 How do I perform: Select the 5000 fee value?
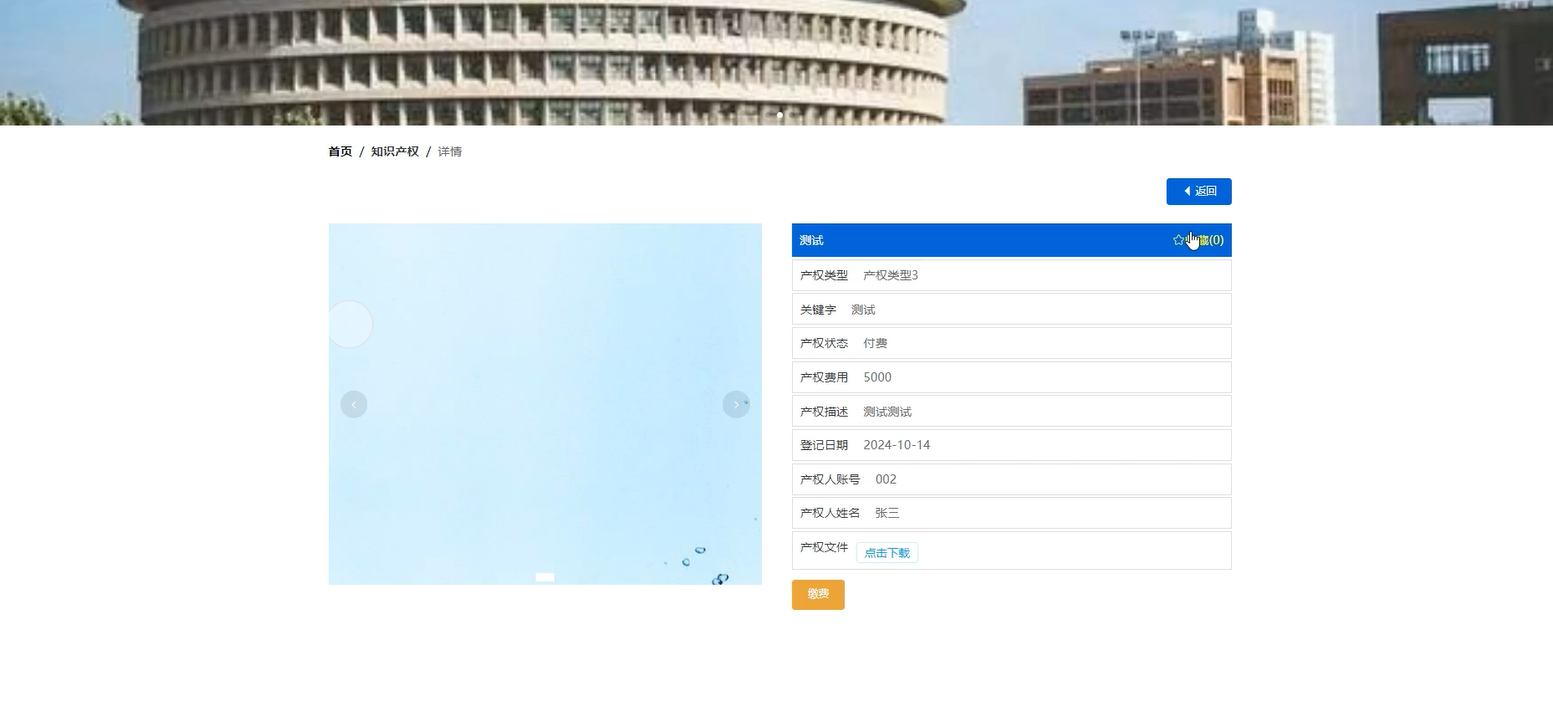pyautogui.click(x=877, y=377)
